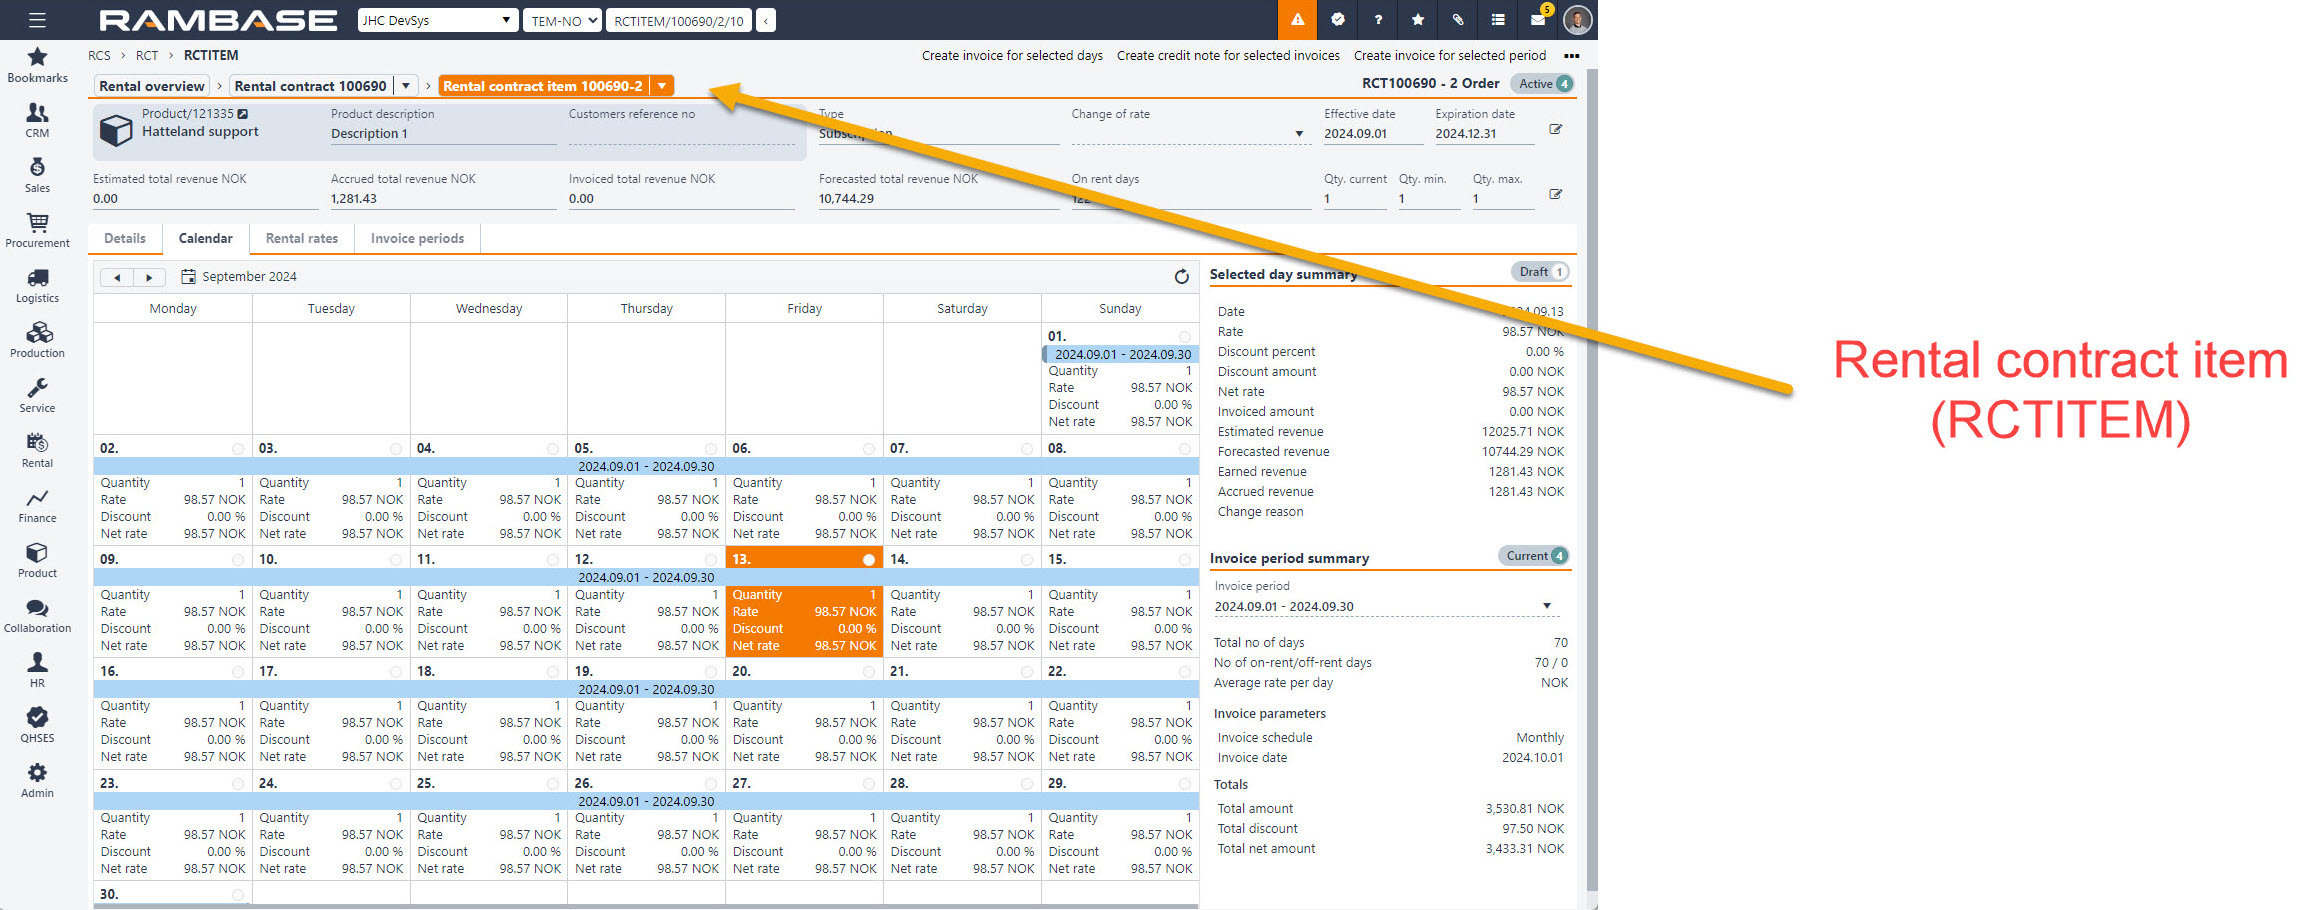Click edit icon beside Expiration date
This screenshot has width=2309, height=910.
click(x=1555, y=130)
